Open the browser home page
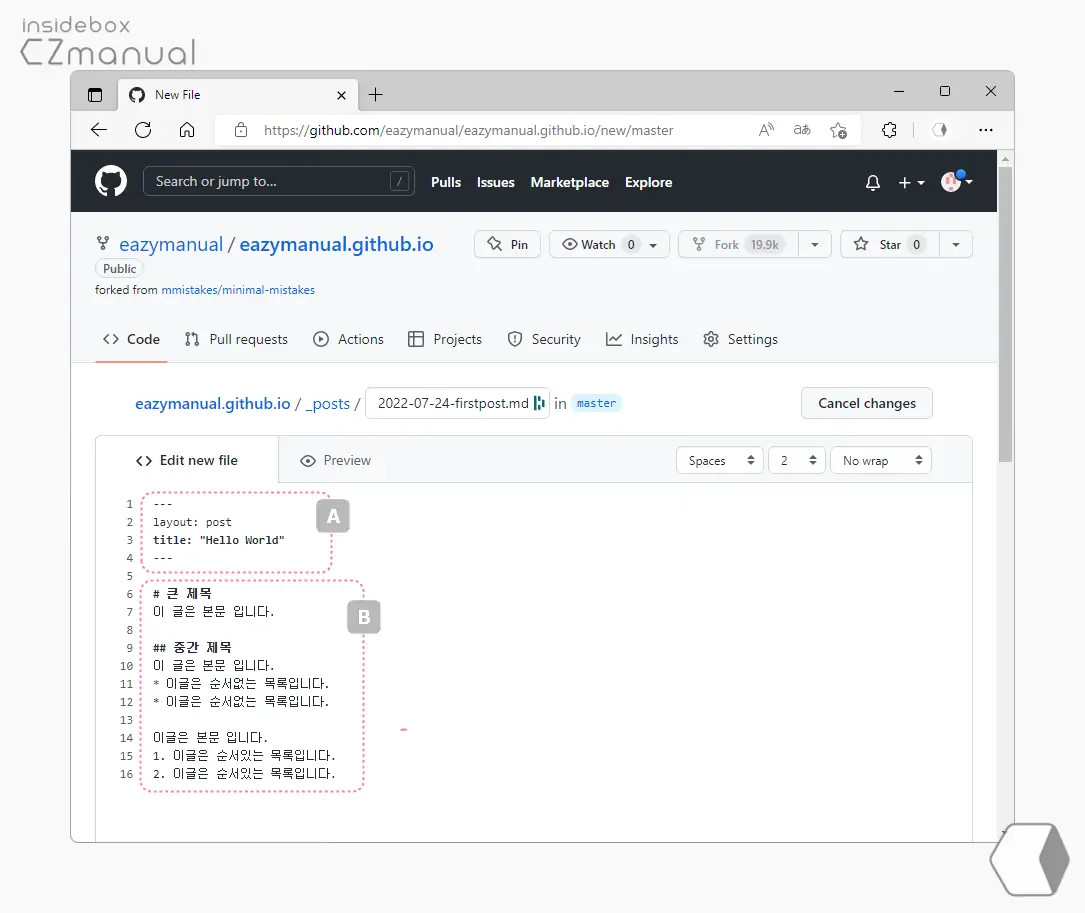The width and height of the screenshot is (1085, 913). 187,130
